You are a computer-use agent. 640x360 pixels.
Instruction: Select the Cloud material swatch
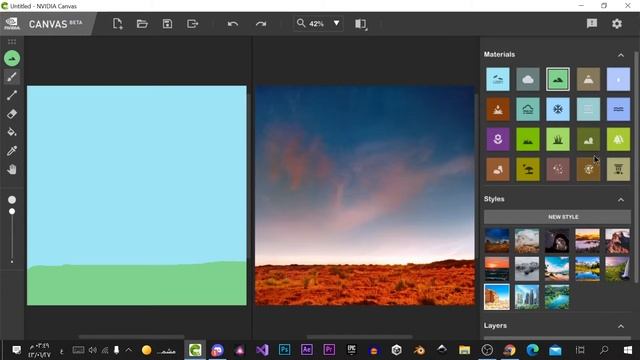point(528,79)
